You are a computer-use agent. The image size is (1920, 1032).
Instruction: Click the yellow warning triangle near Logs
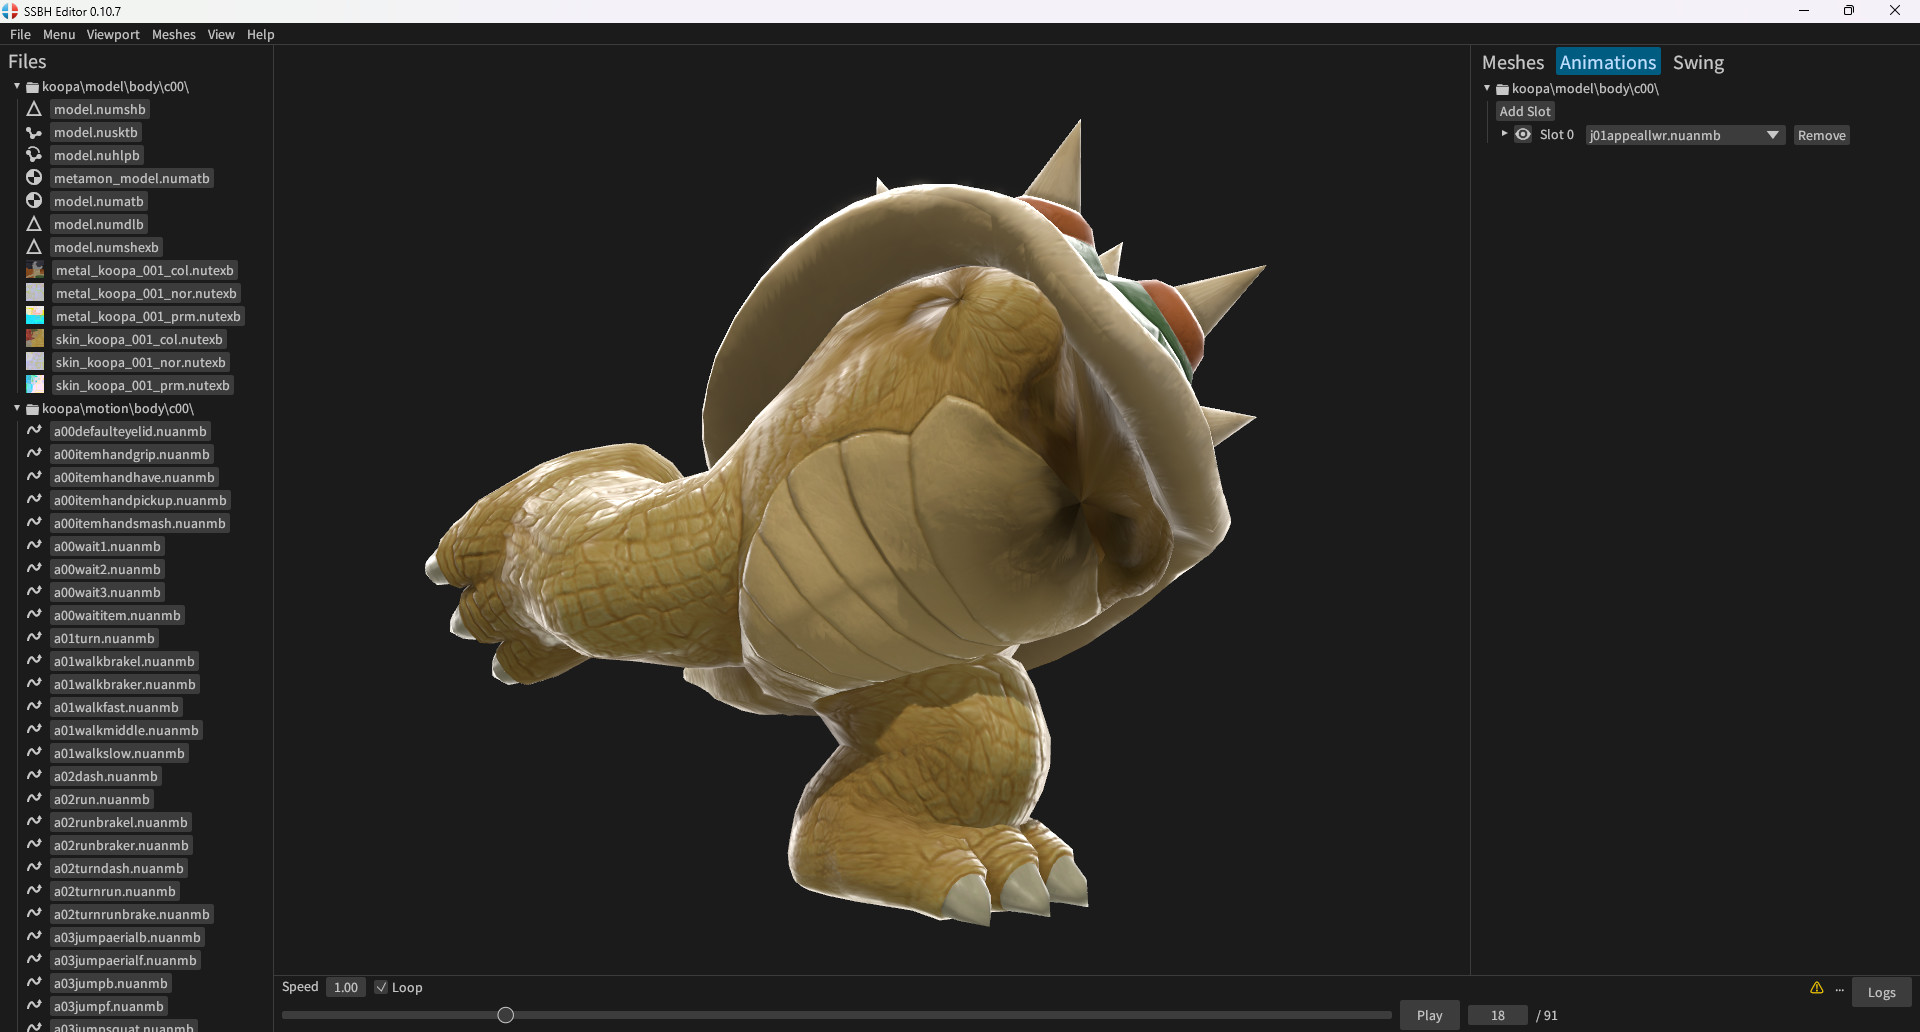coord(1817,988)
